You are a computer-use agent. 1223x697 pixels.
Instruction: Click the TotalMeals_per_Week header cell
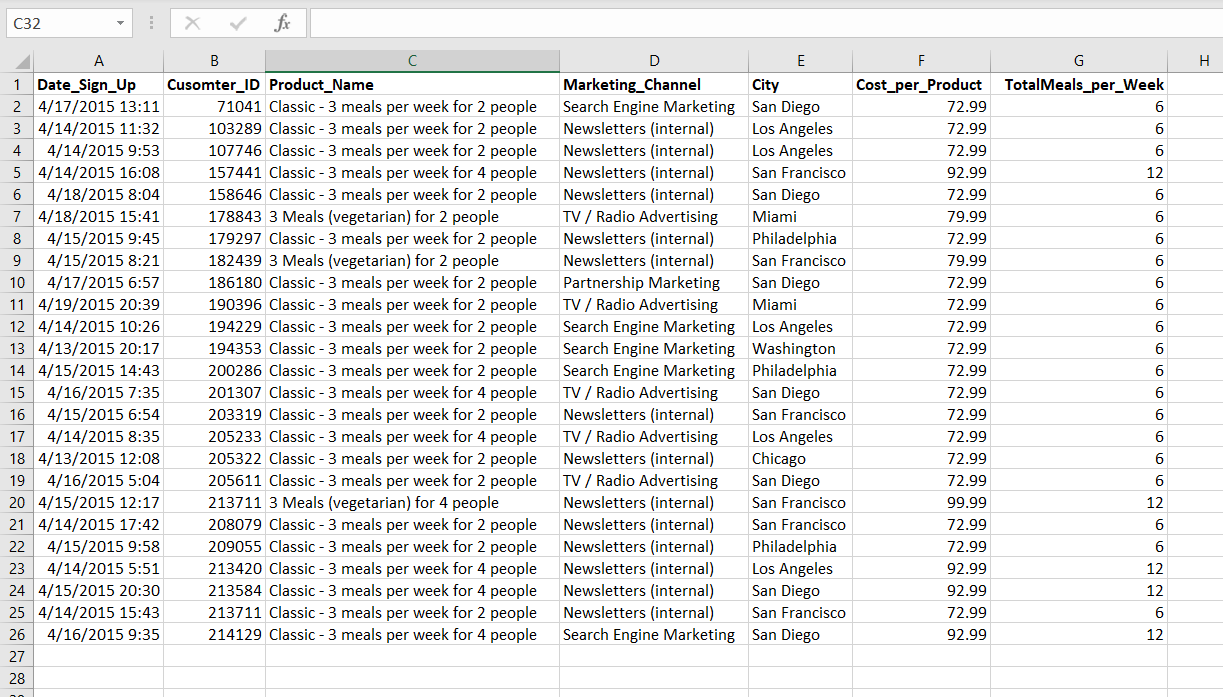click(1078, 85)
